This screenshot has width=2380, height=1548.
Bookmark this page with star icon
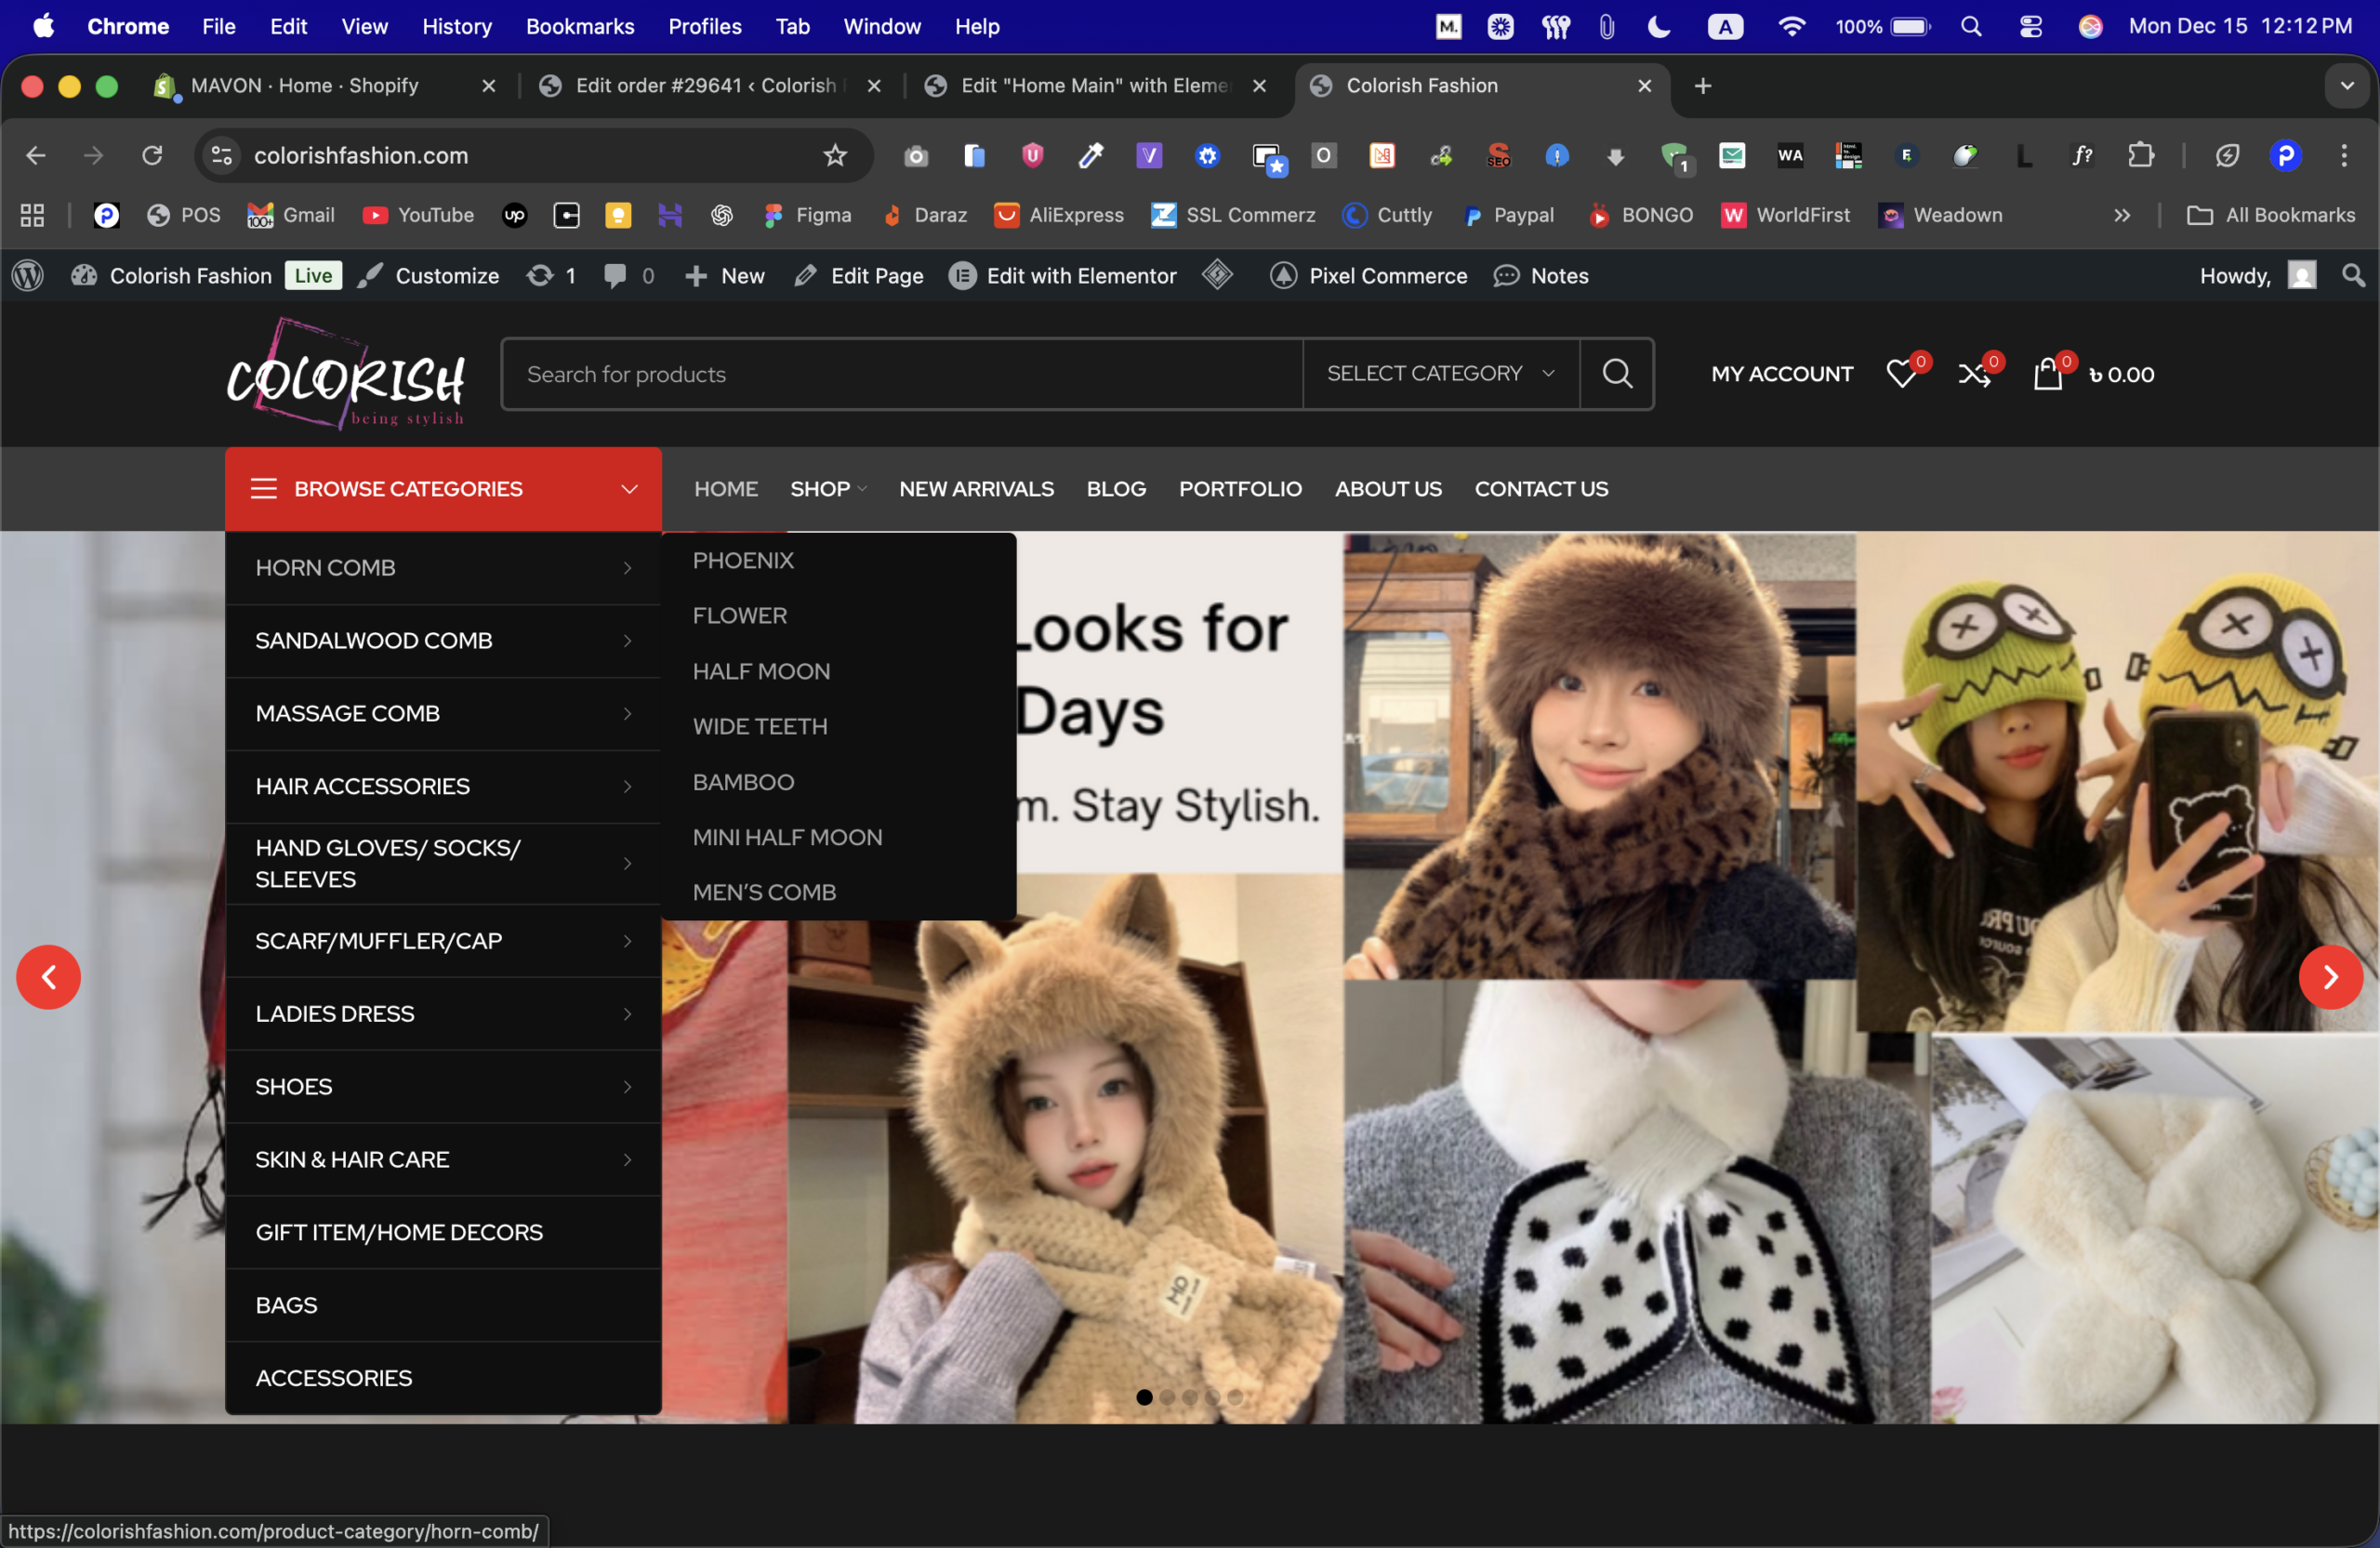834,155
